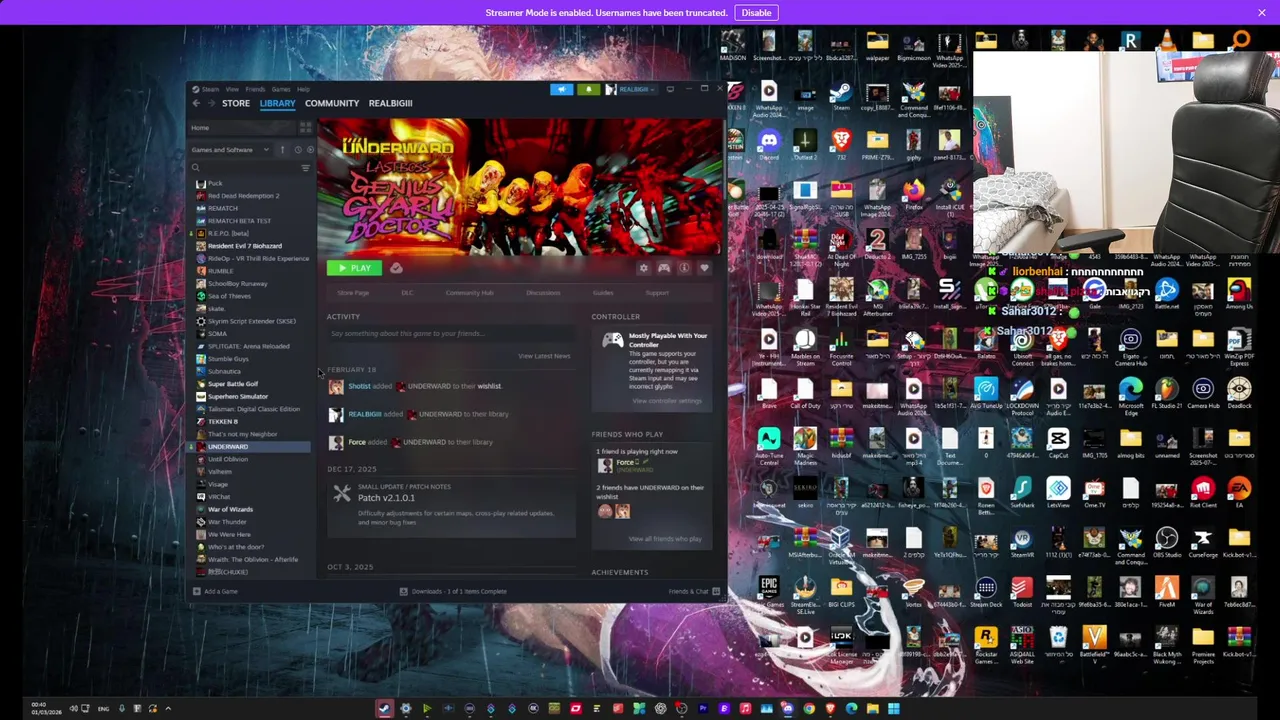Click View Latest News
This screenshot has width=1280, height=720.
(x=544, y=356)
